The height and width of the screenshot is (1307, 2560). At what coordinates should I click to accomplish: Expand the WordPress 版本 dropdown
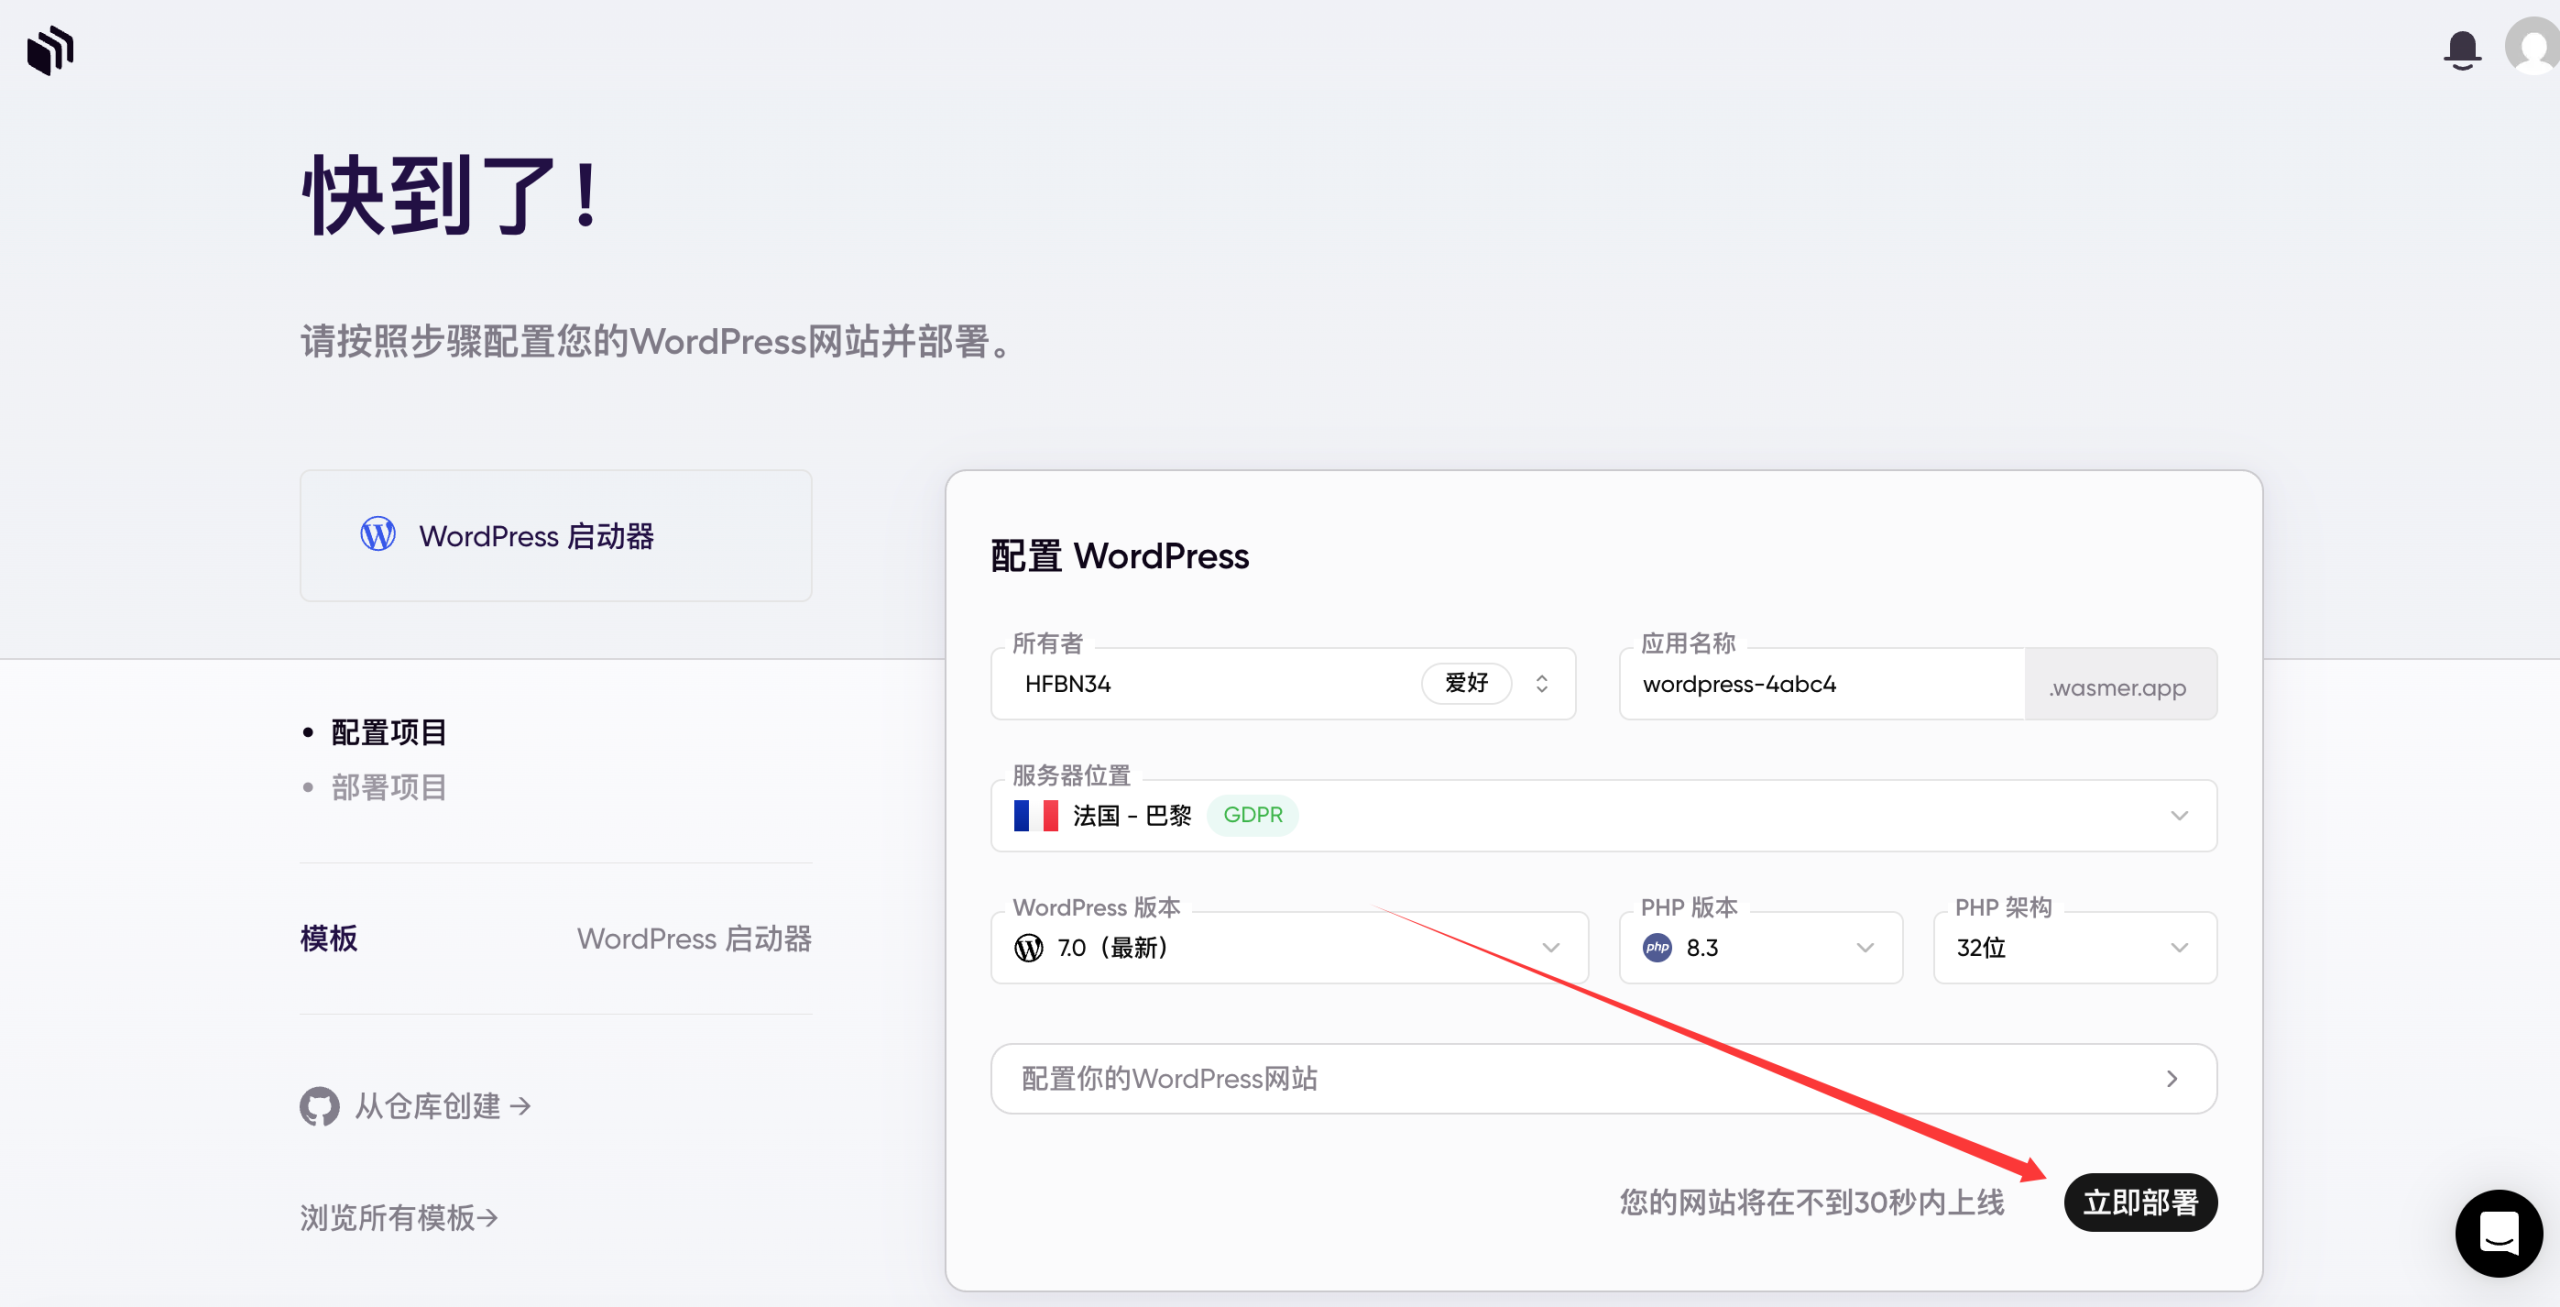pyautogui.click(x=1289, y=948)
